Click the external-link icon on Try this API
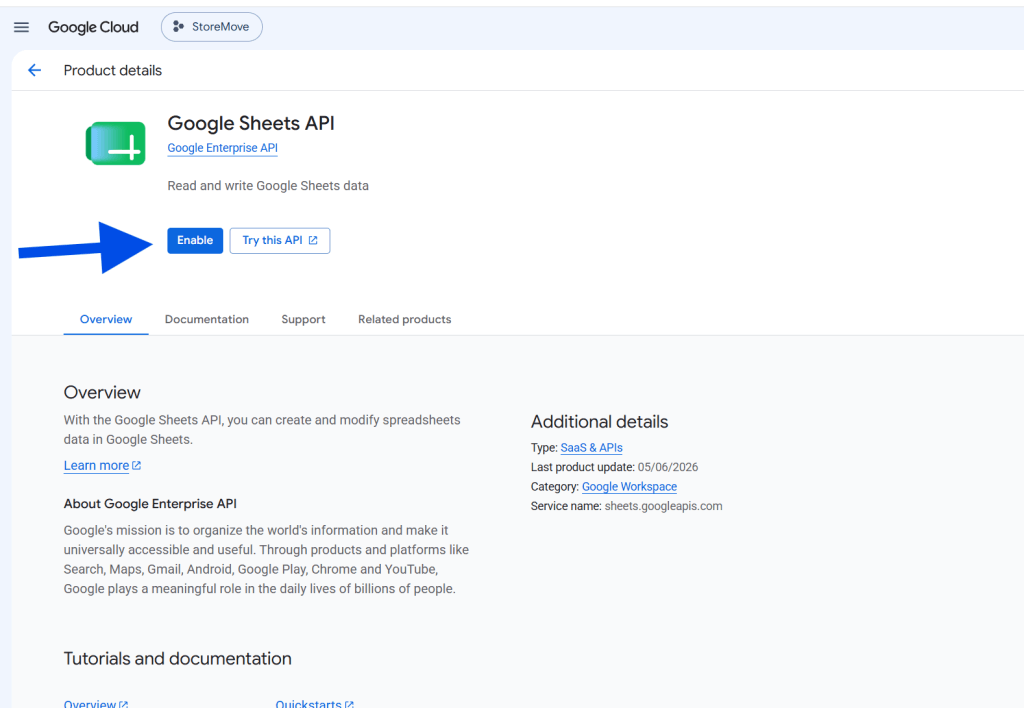The image size is (1024, 708). coord(313,240)
